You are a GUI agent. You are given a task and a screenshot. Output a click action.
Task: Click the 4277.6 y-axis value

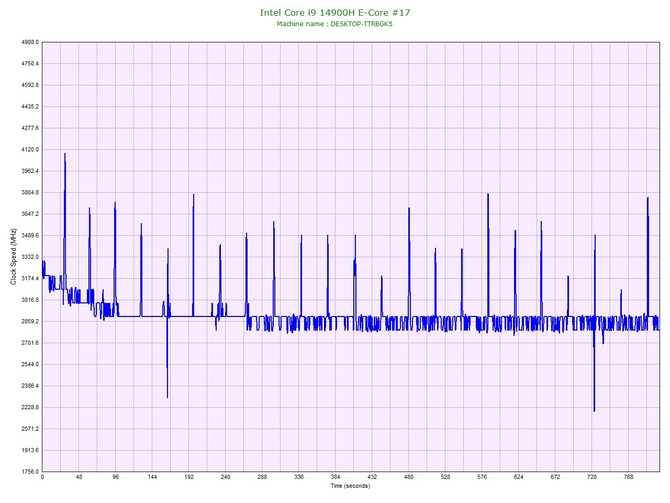pos(30,128)
